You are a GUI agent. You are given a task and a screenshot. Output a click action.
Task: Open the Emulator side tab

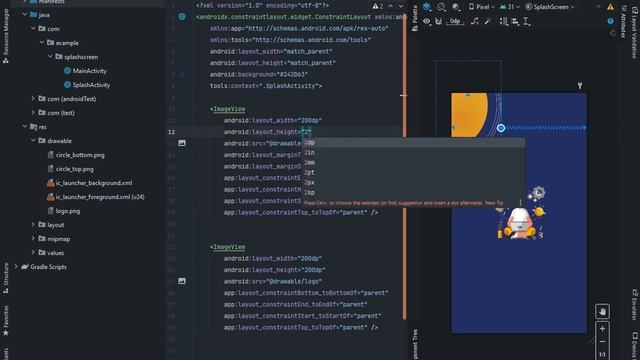(x=634, y=305)
